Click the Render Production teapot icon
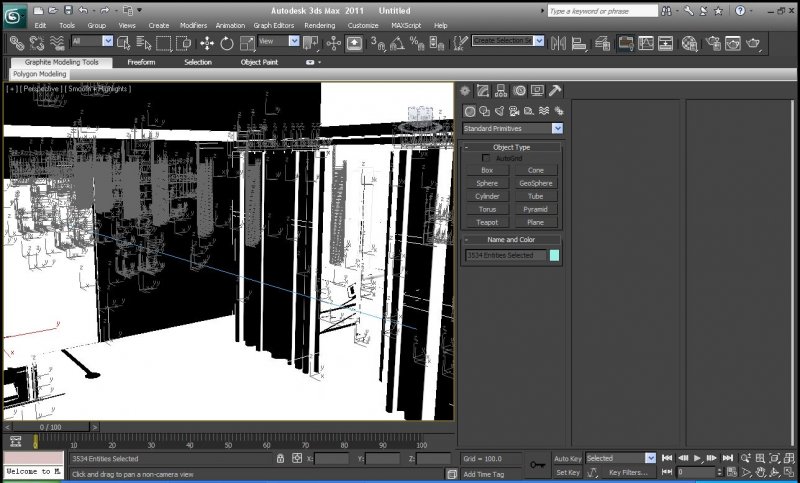The image size is (800, 483). (753, 43)
